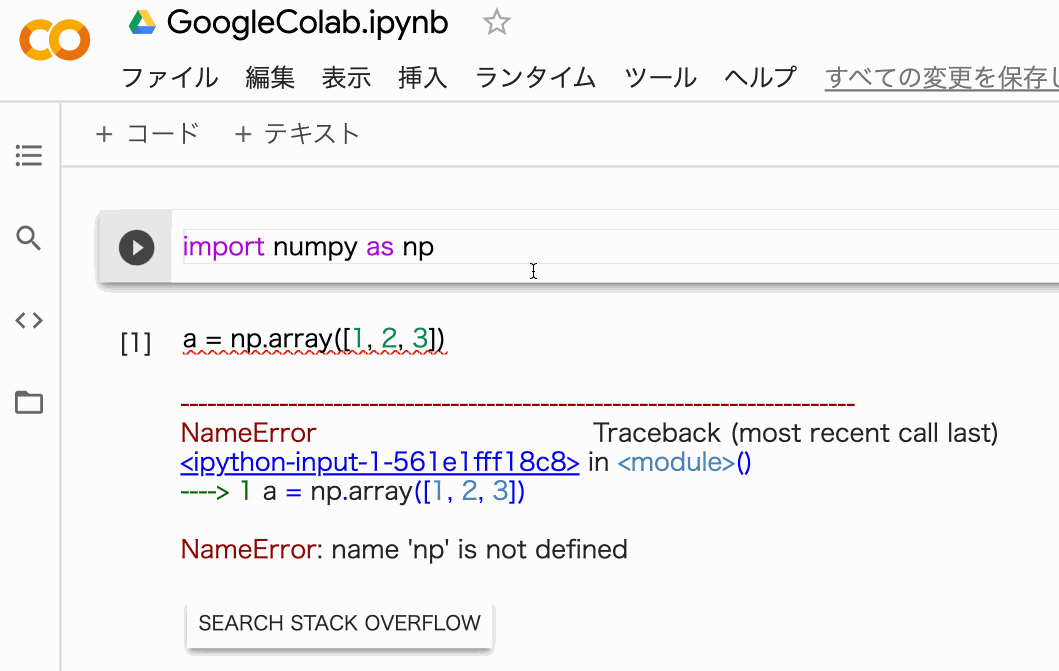1059x671 pixels.
Task: Star the GoogleColab.ipynb notebook
Action: tap(496, 23)
